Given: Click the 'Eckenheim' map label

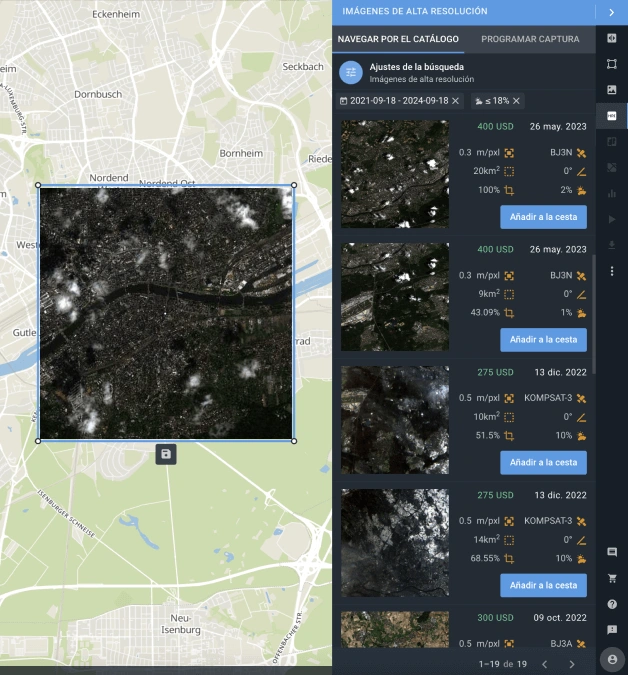Looking at the screenshot, I should tap(116, 14).
